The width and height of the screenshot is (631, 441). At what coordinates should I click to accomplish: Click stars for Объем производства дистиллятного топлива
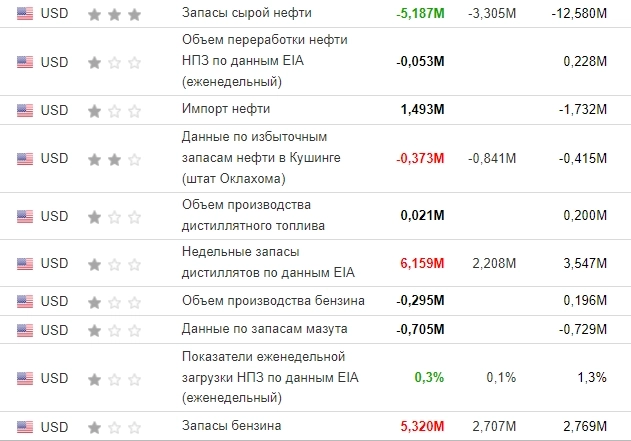pos(114,216)
